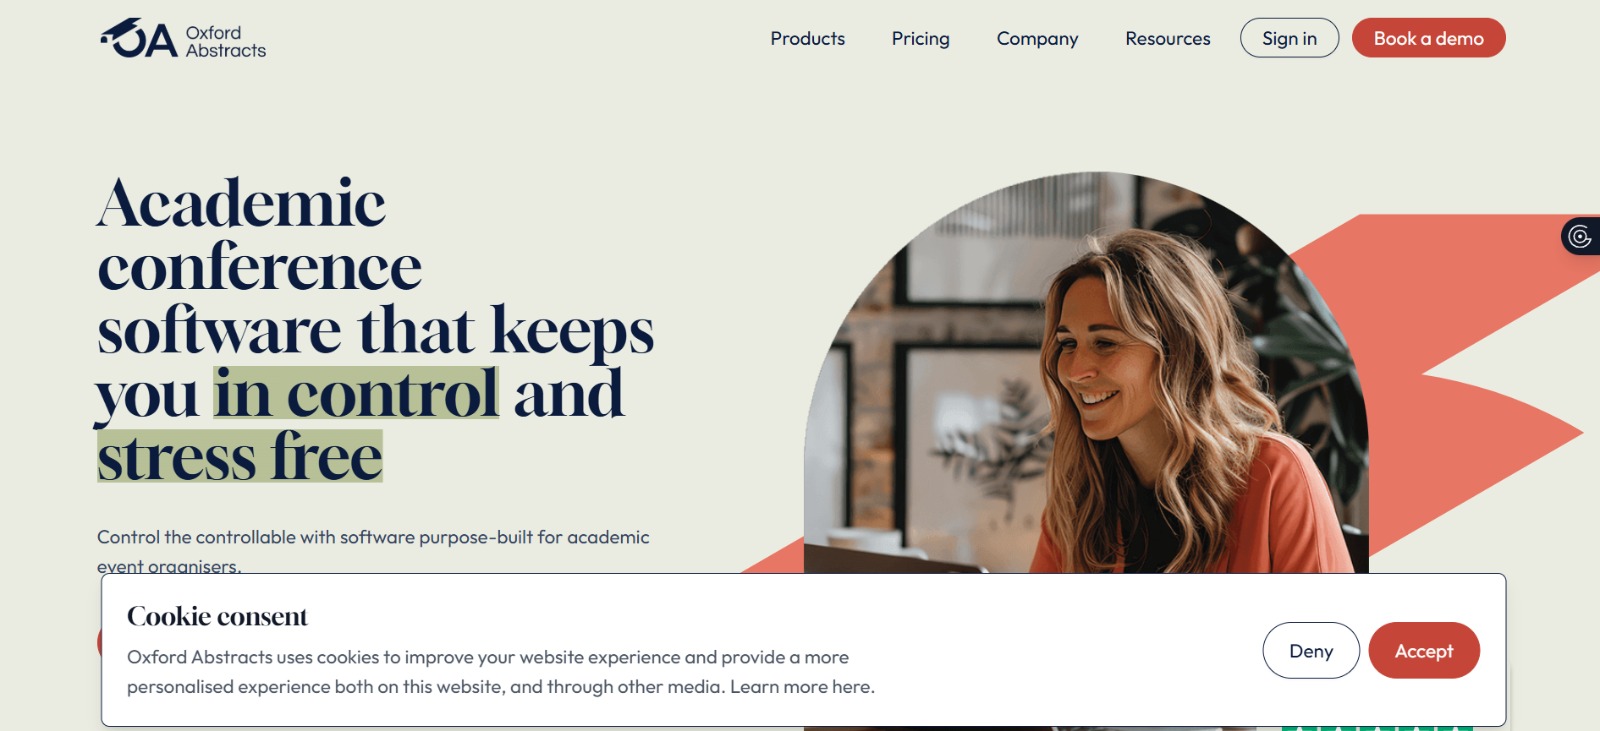Click the graduation cap OA logo icon

point(139,38)
